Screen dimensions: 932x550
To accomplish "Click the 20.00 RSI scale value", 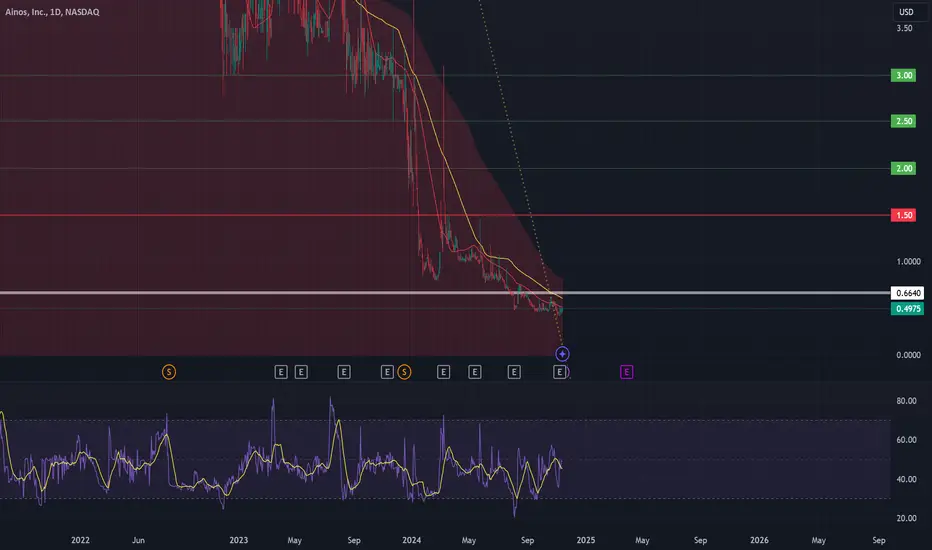I will (x=906, y=518).
